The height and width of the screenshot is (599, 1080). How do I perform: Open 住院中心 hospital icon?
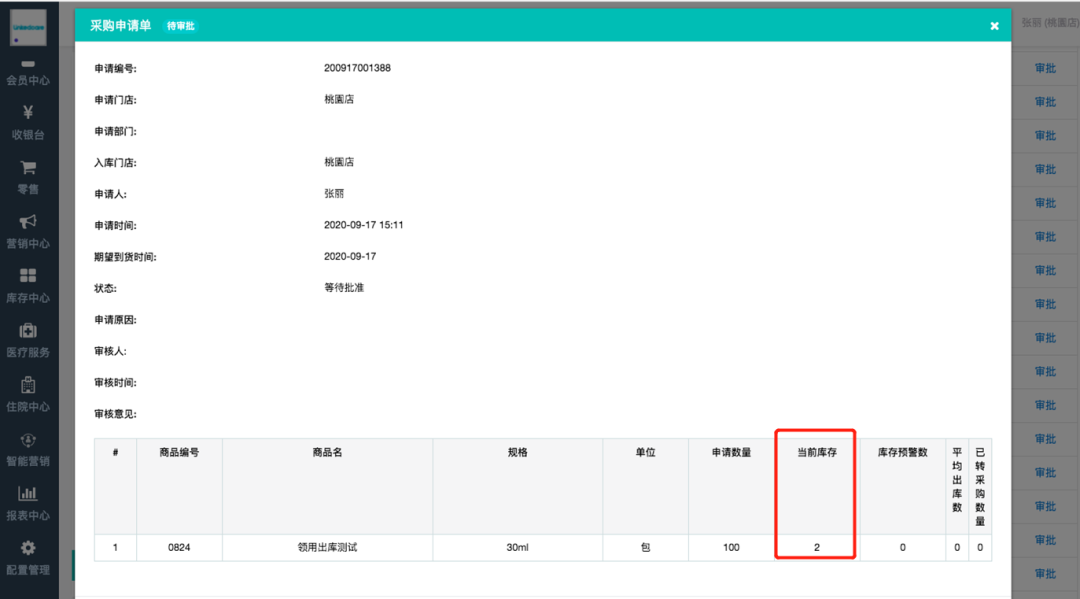[28, 384]
